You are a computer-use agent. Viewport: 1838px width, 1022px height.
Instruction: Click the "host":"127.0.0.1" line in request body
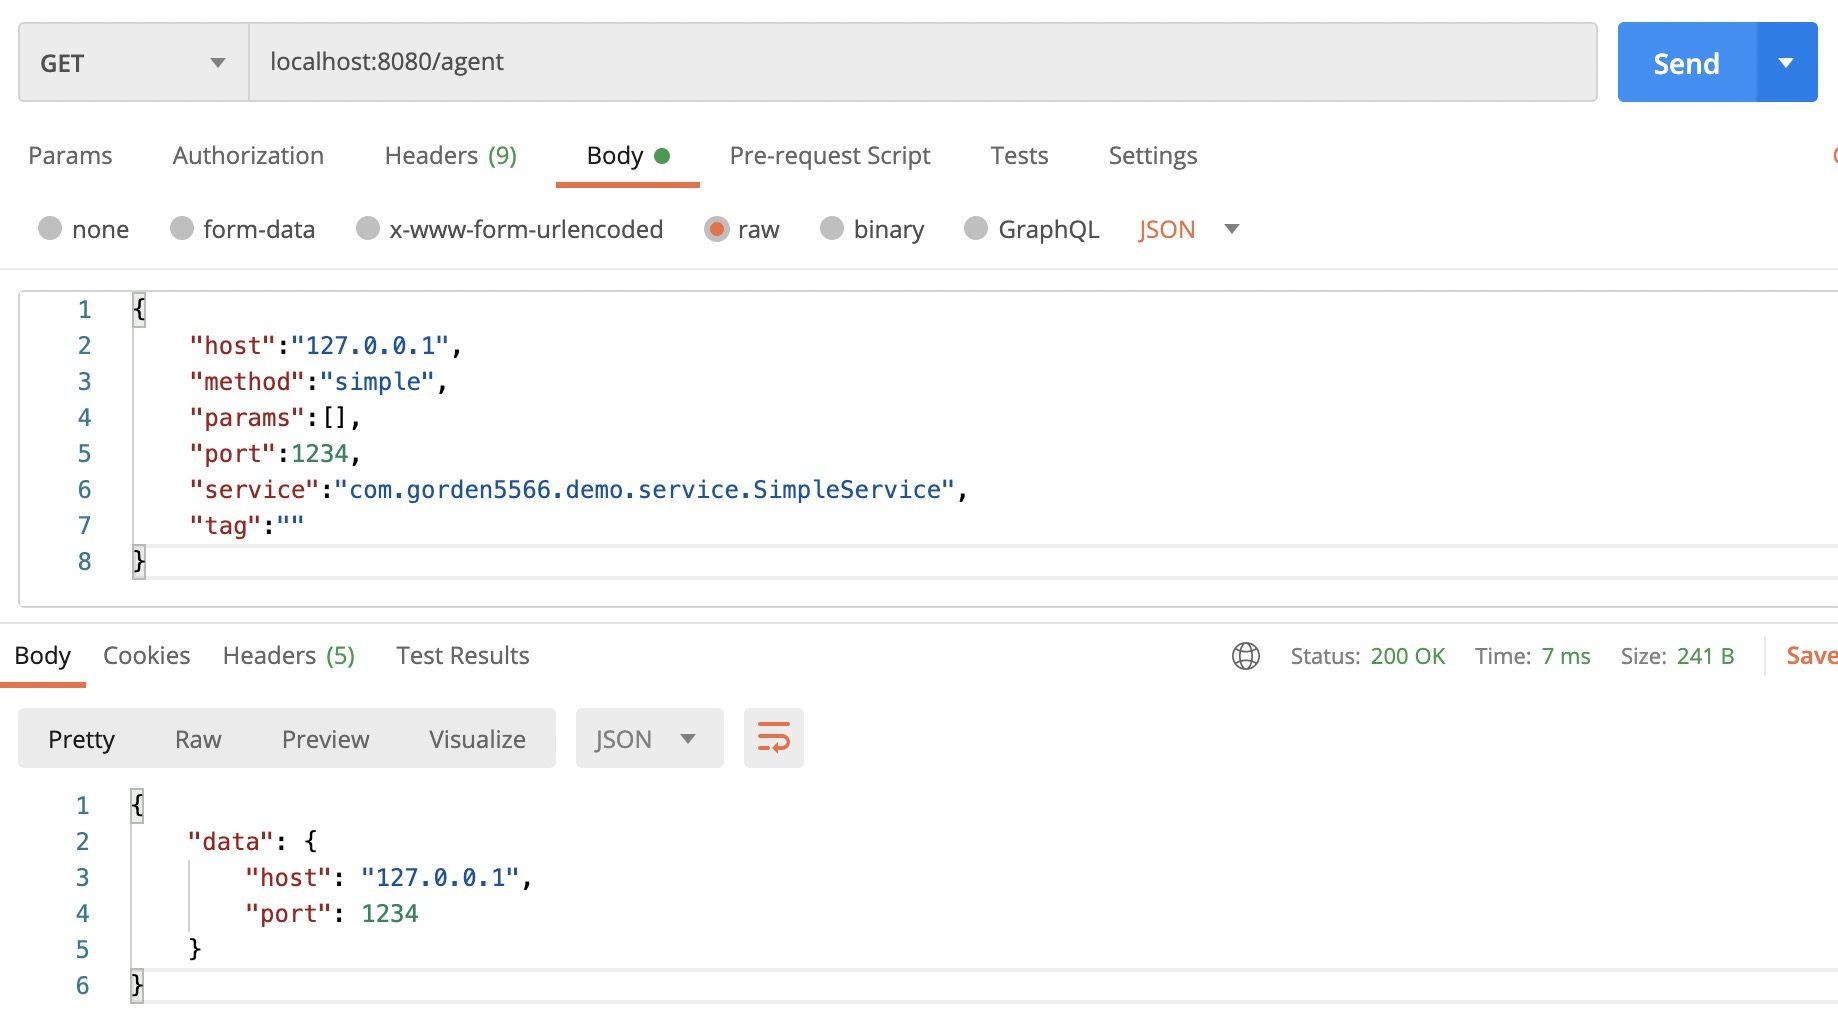click(x=326, y=346)
